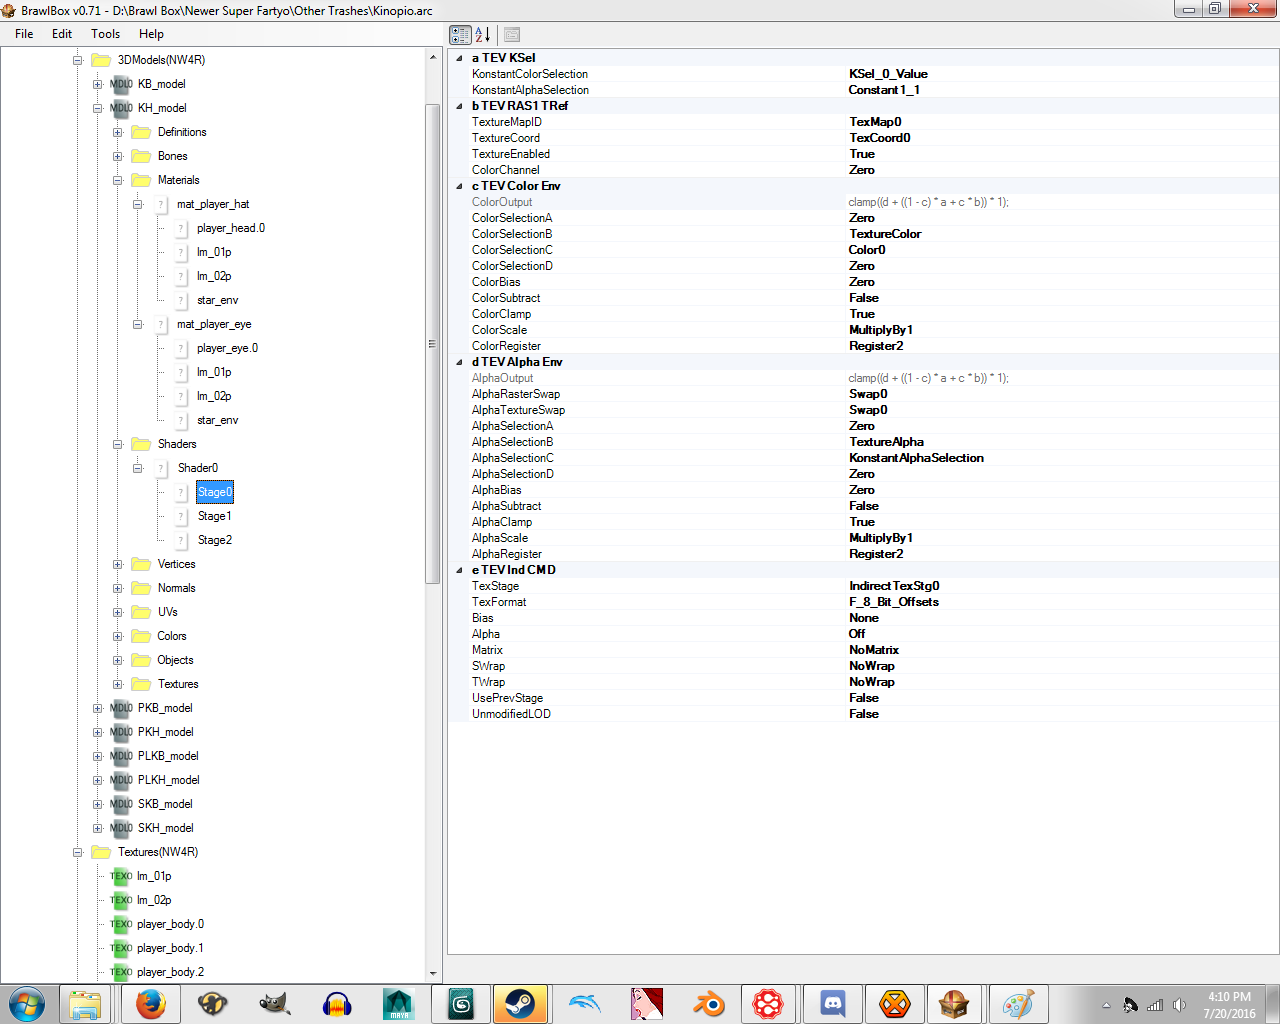
Task: Open the Edit menu
Action: tap(62, 34)
